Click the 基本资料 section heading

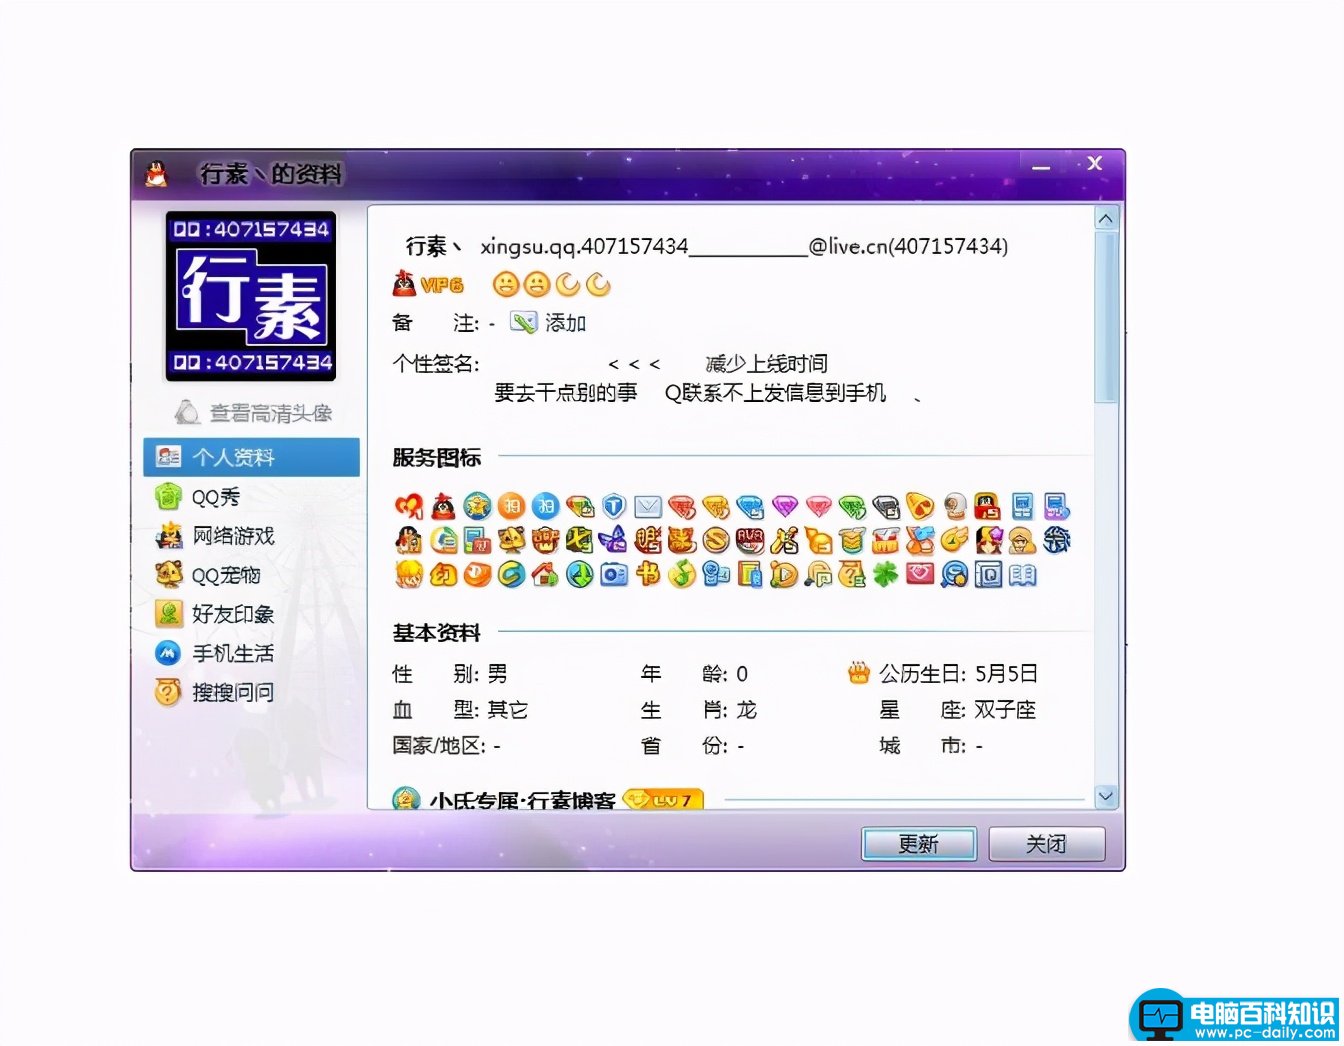(x=437, y=632)
